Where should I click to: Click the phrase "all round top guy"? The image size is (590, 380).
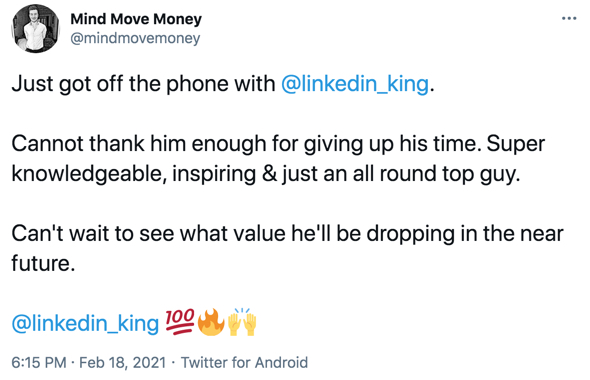[x=436, y=174]
